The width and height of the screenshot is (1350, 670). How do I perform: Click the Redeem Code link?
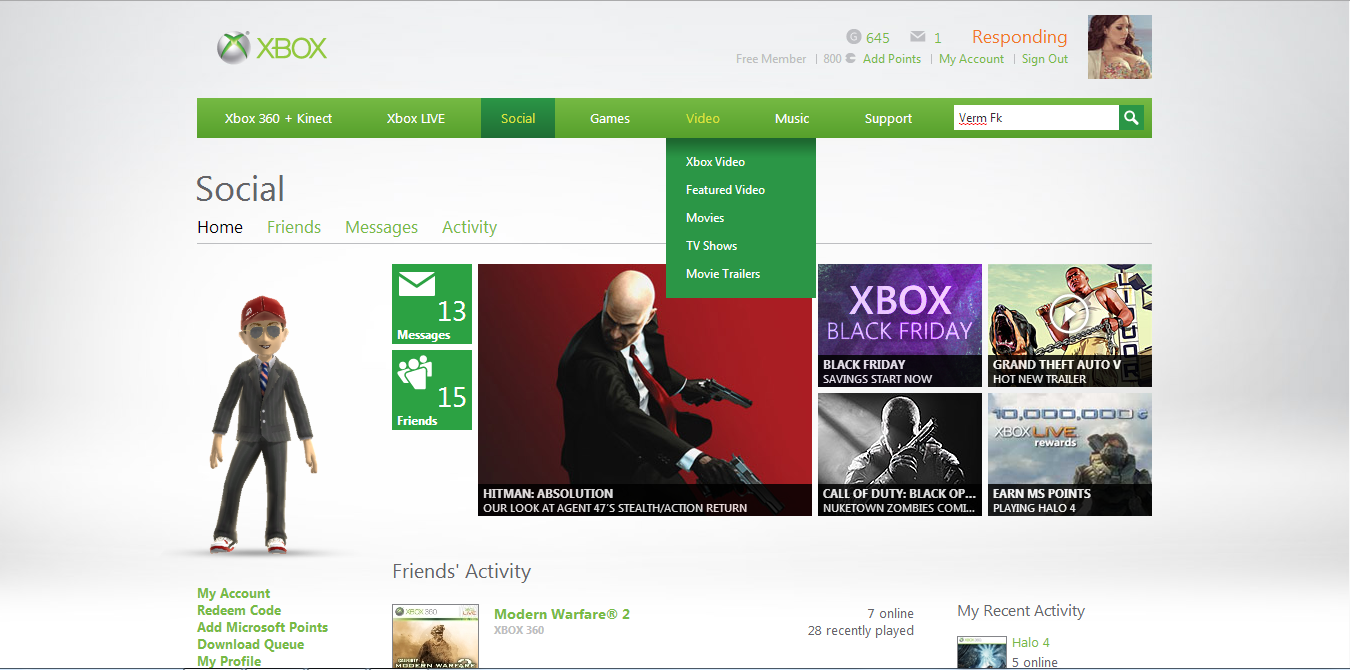[239, 611]
